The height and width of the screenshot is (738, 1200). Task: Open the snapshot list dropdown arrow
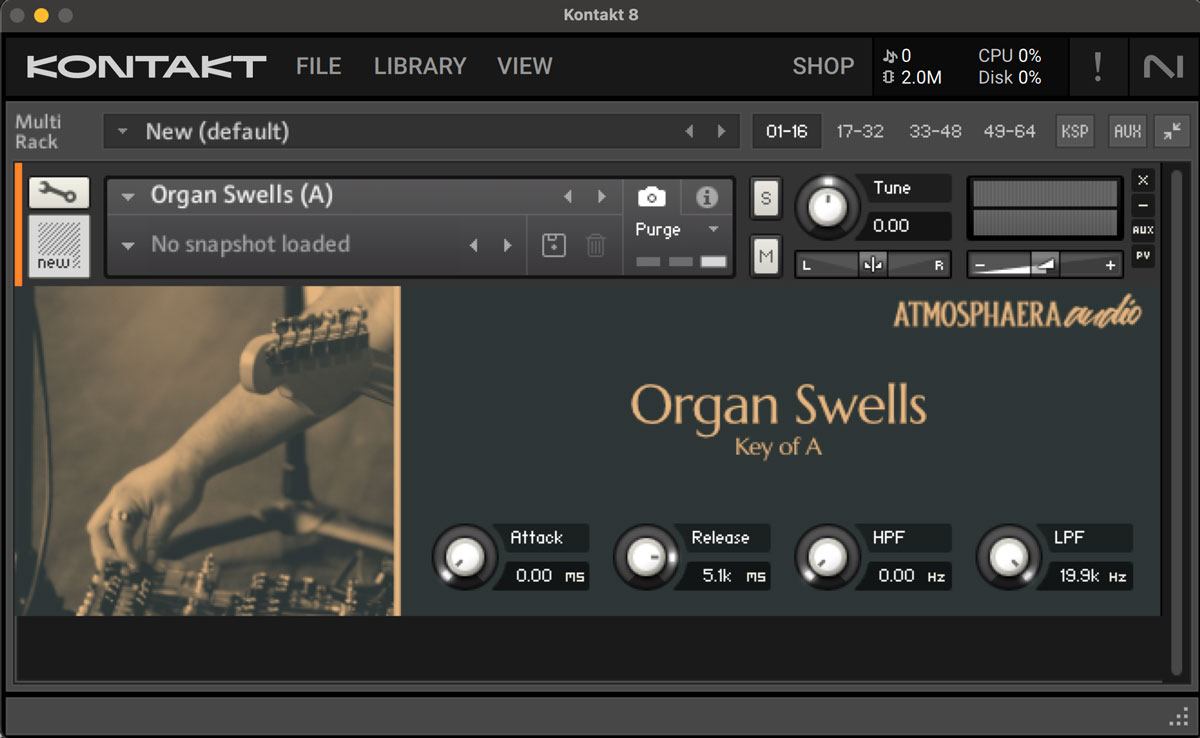(x=127, y=245)
